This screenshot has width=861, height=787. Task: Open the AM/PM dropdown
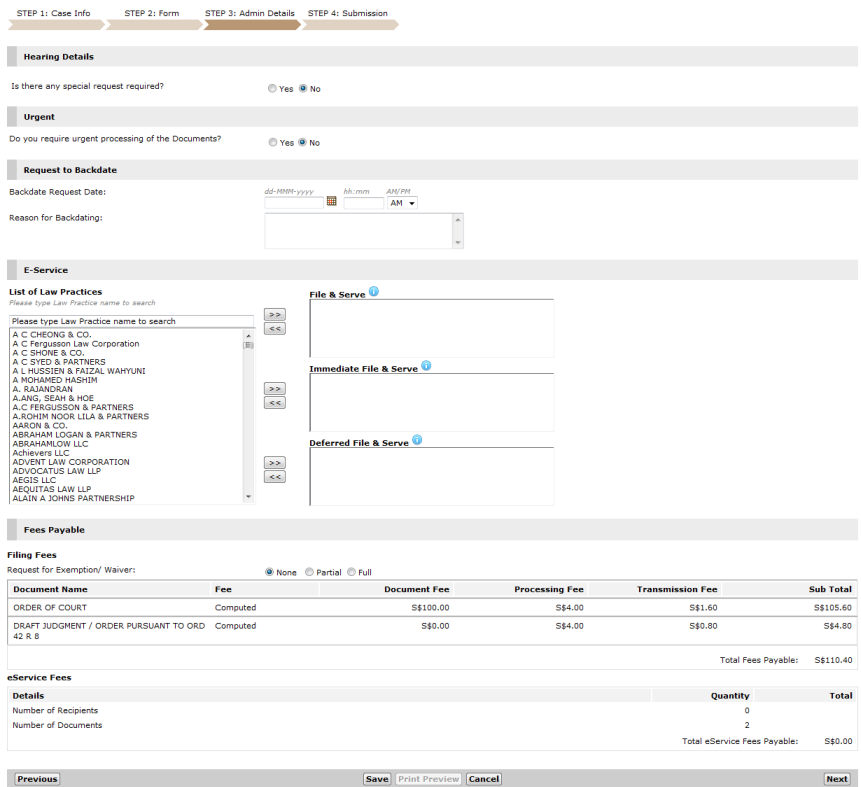point(402,202)
